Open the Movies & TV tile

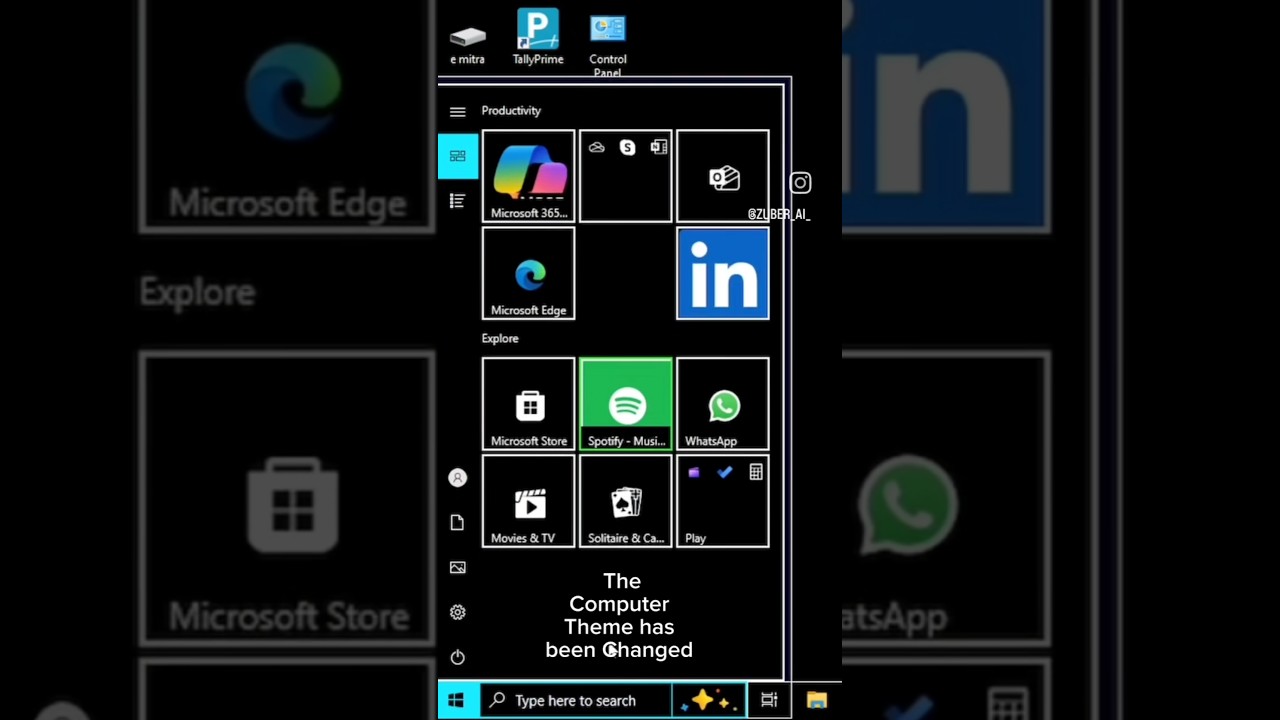(x=528, y=501)
